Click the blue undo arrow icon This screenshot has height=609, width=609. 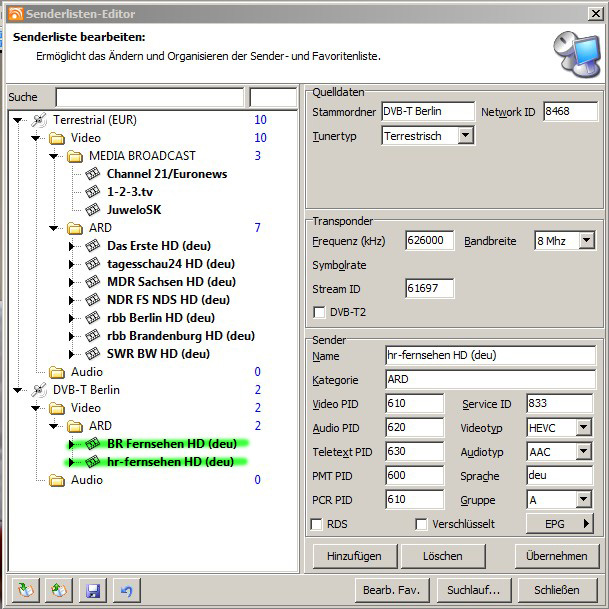[x=127, y=591]
